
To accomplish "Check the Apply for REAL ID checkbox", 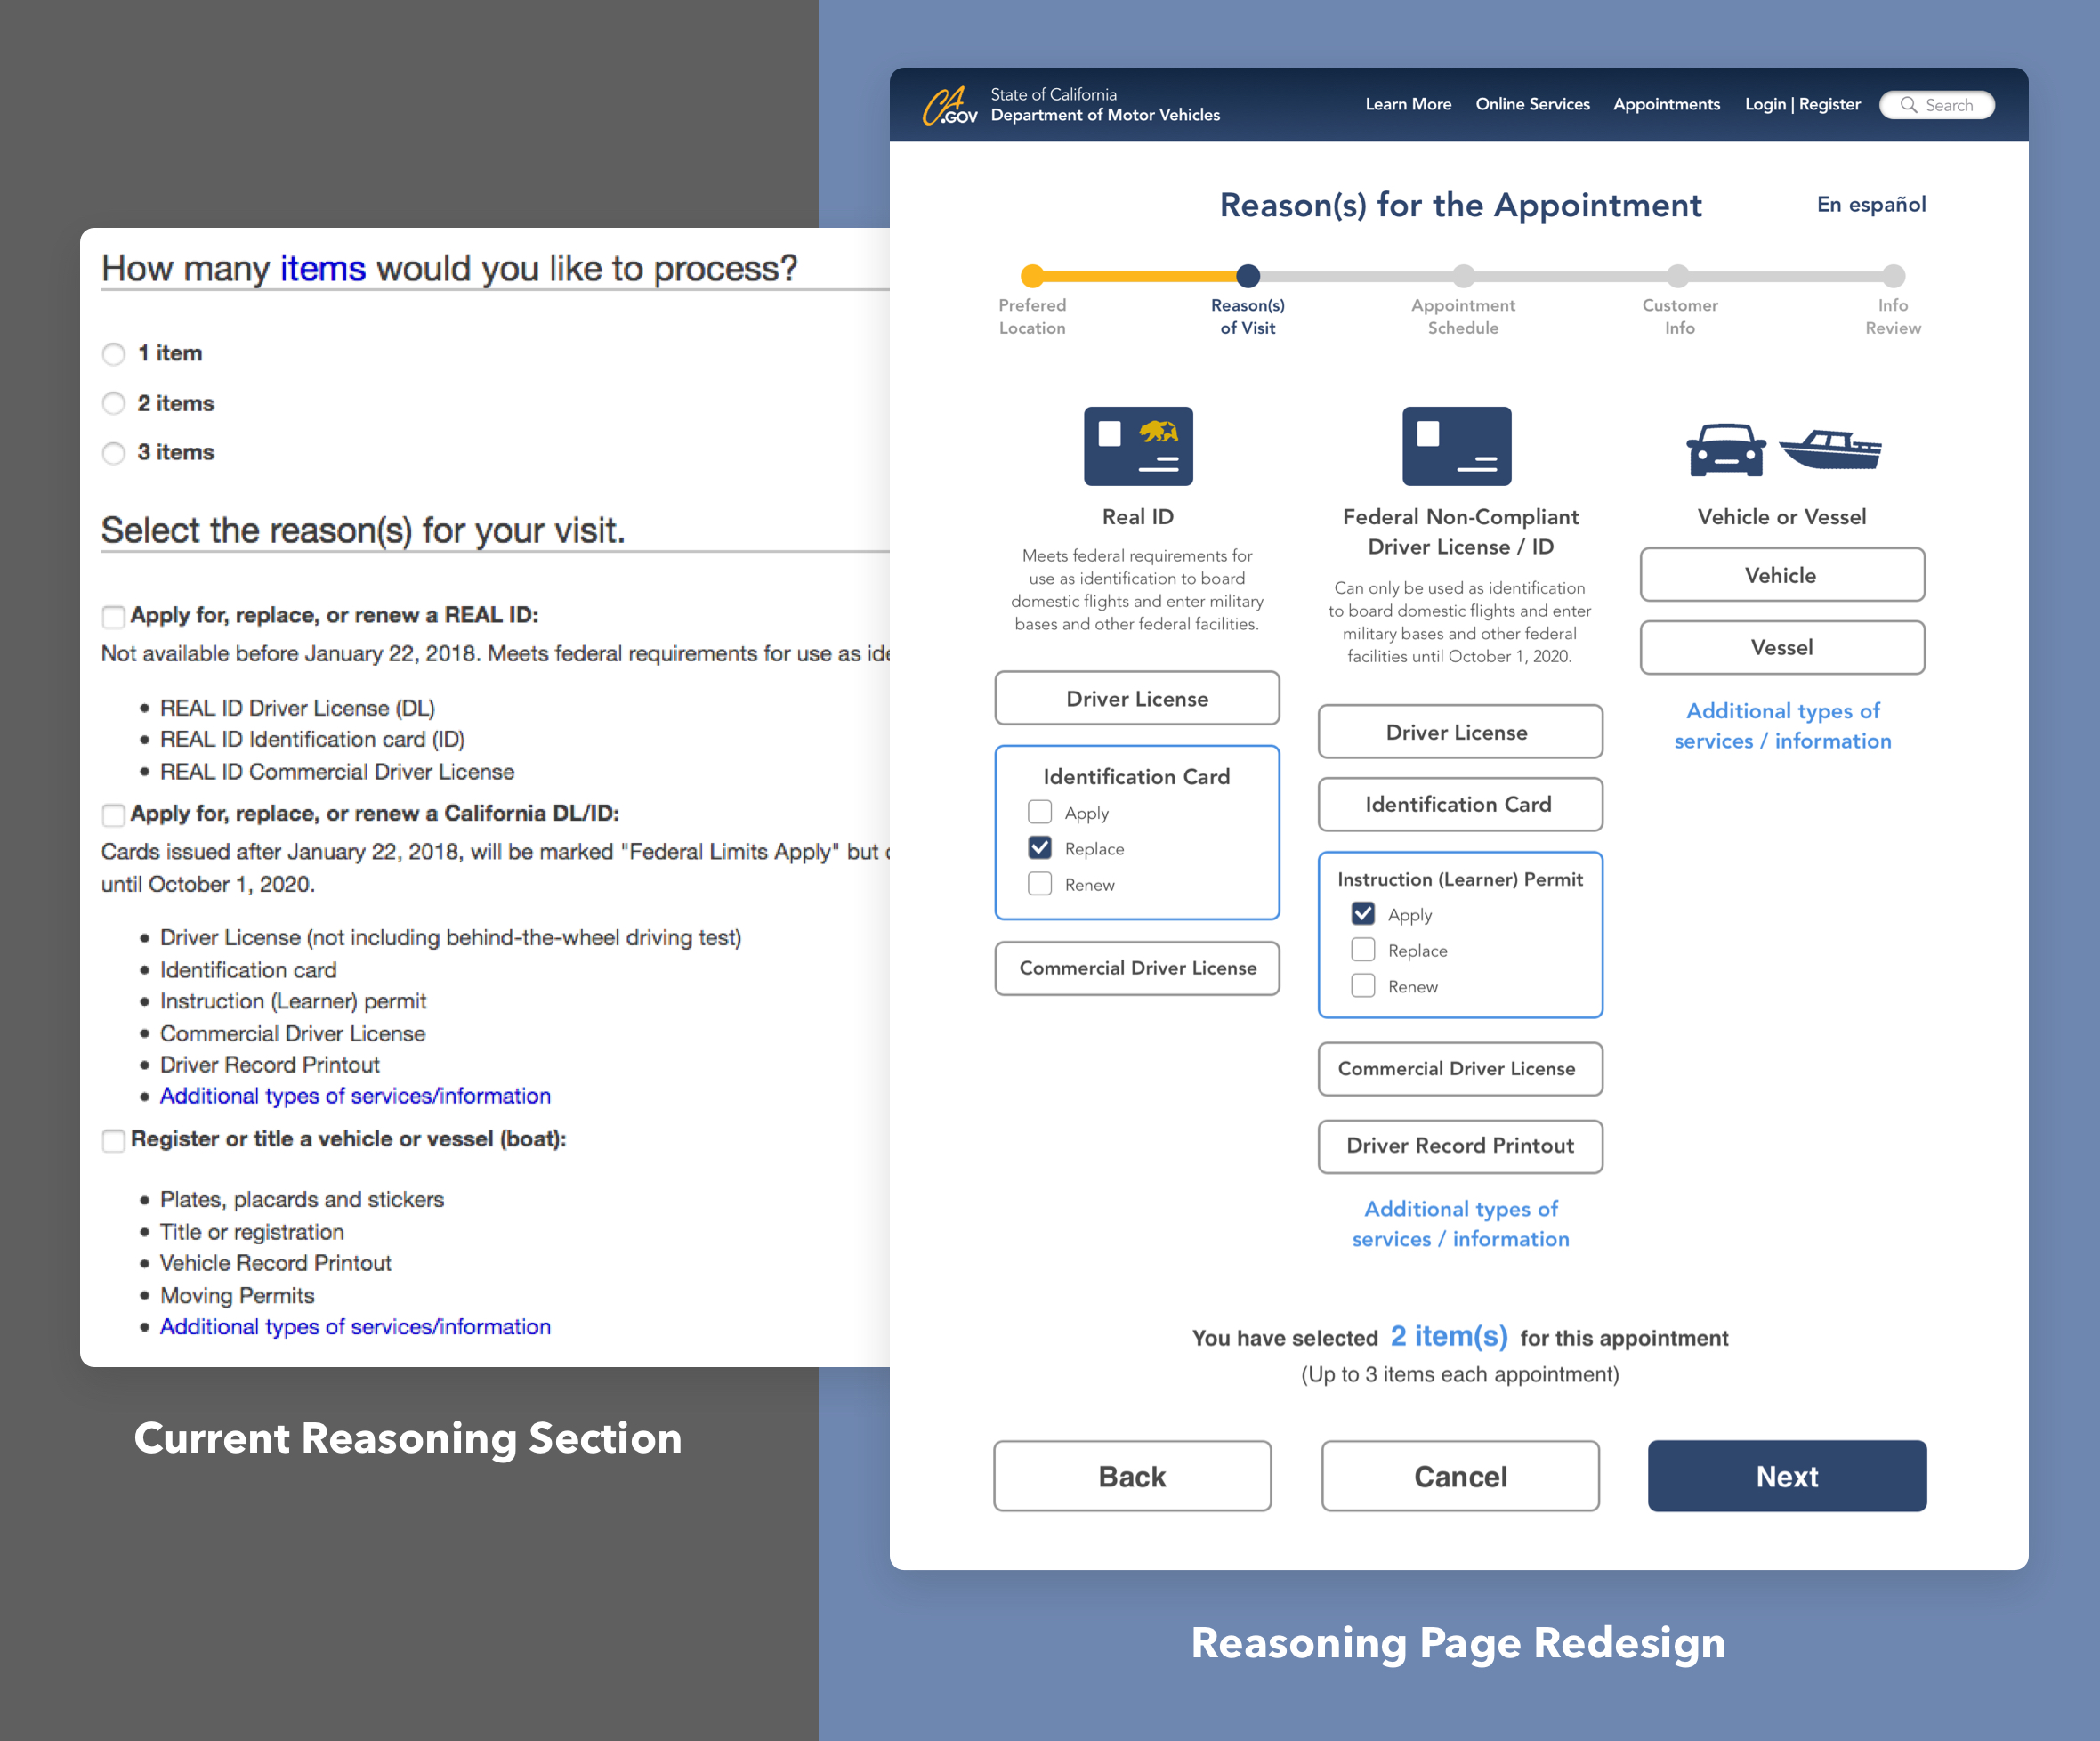I will 114,616.
